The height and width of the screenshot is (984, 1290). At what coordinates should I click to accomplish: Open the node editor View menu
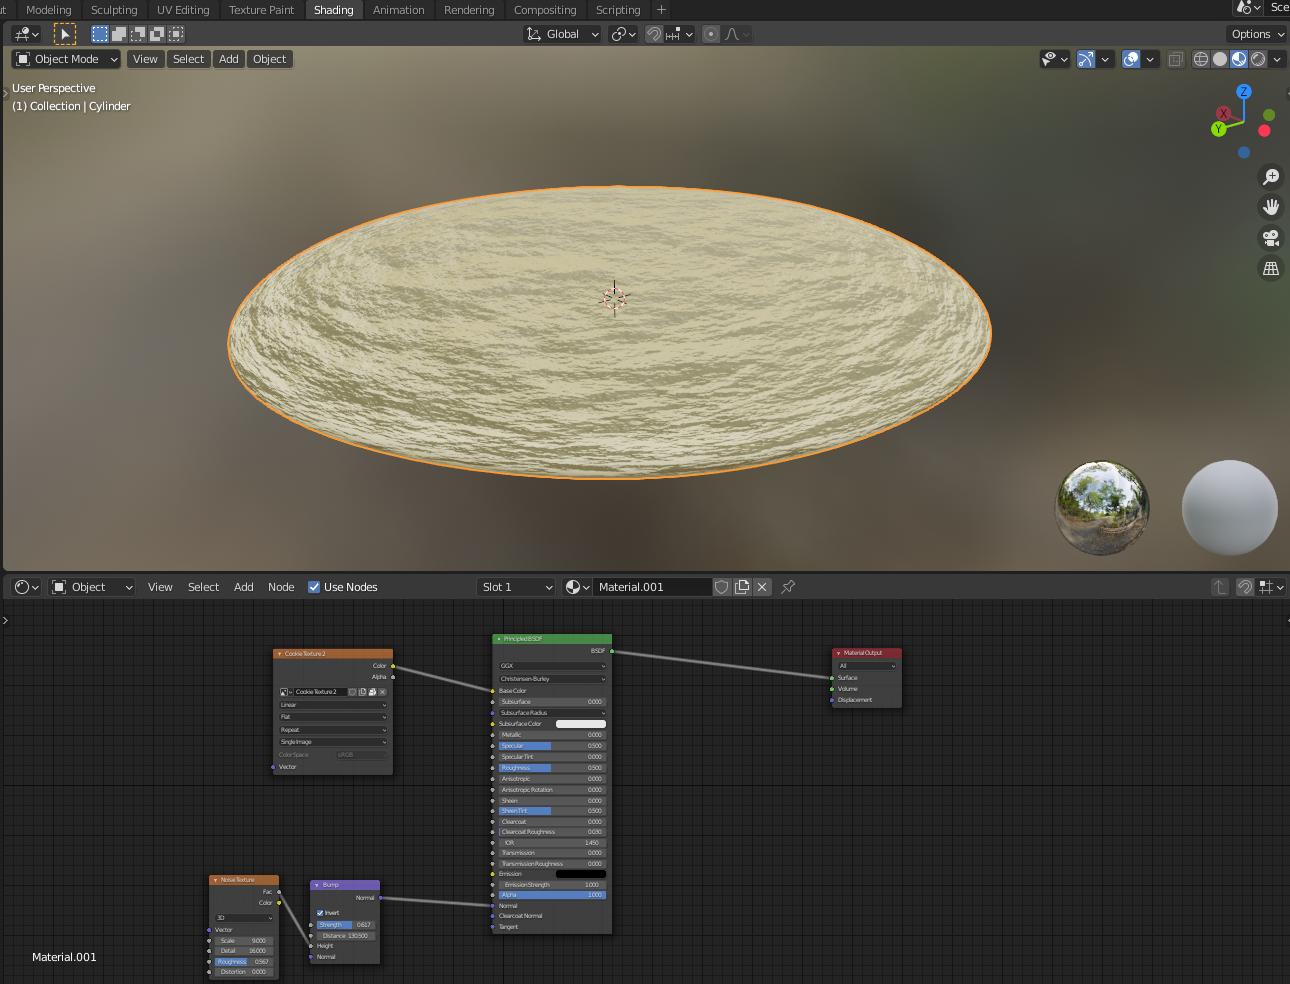click(x=160, y=587)
